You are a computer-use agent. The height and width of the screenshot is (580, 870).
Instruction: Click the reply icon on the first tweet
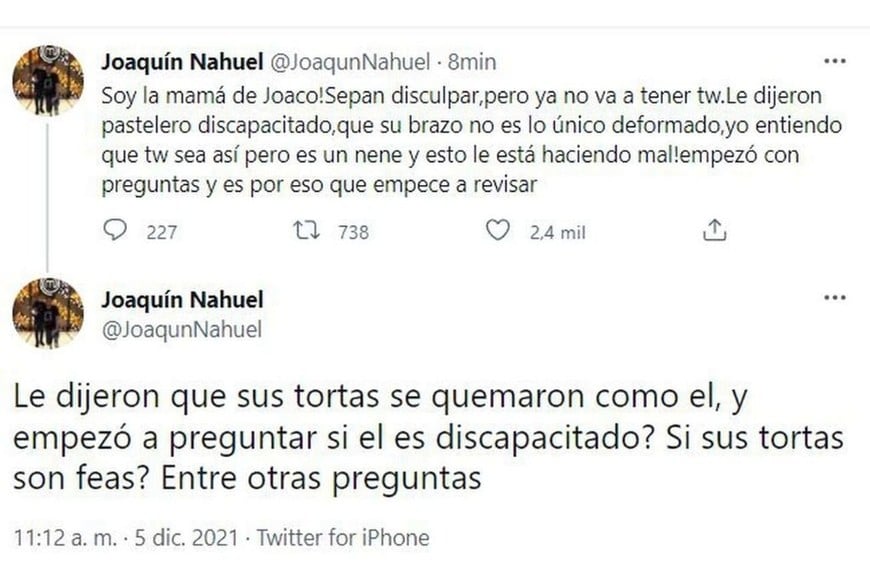[116, 231]
